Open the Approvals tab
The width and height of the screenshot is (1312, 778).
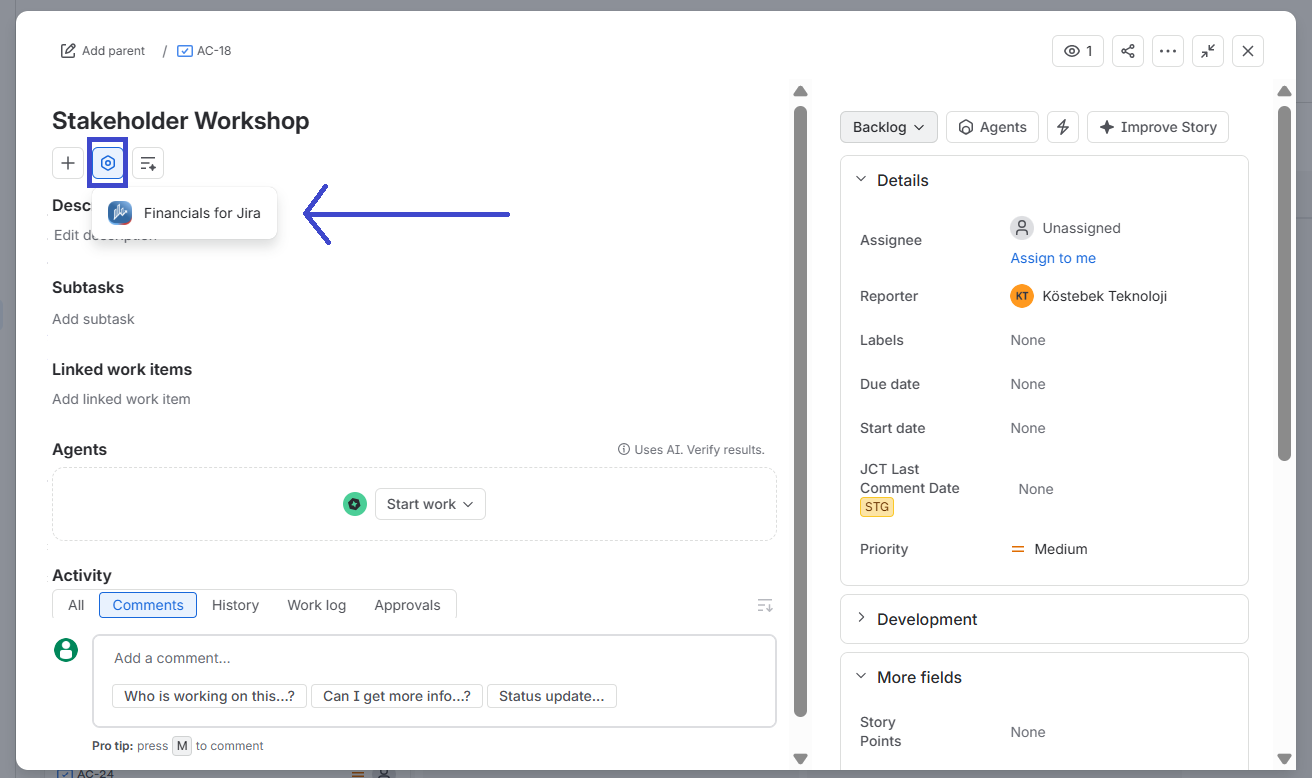tap(407, 605)
